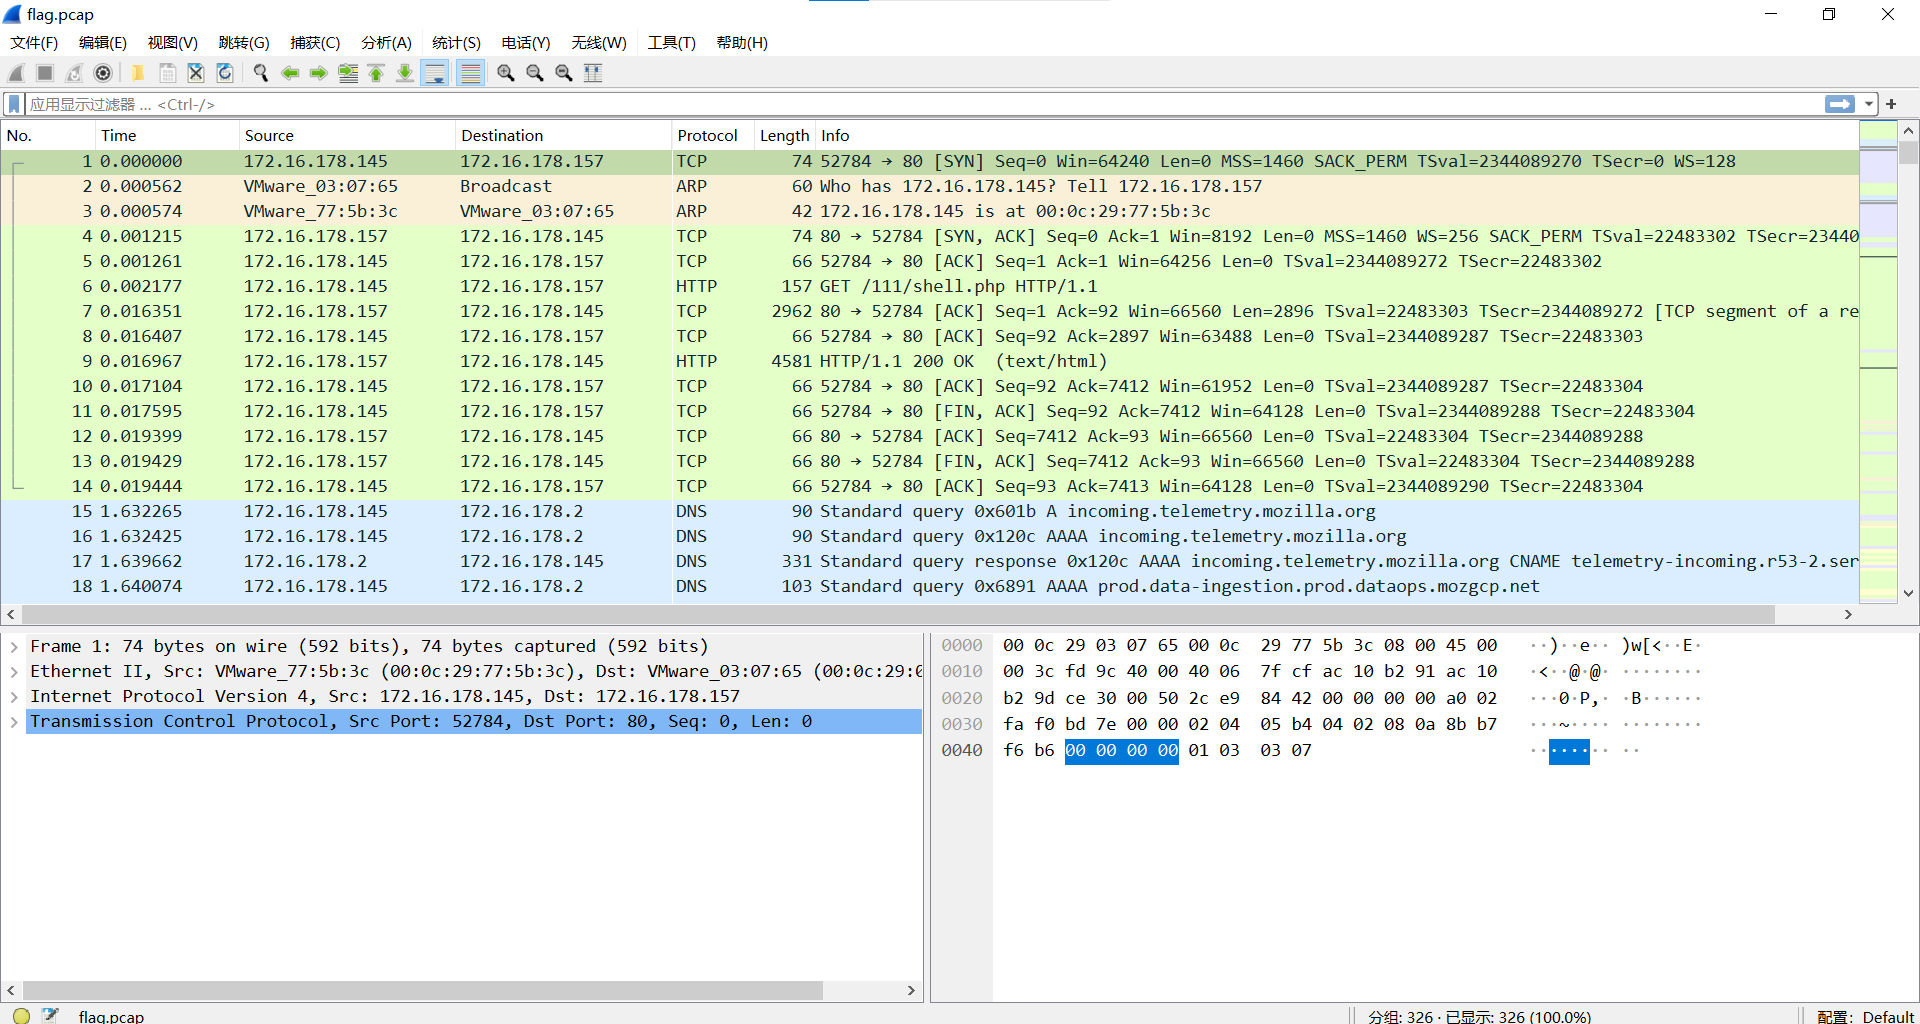Open the 统计(S) menu

click(x=456, y=43)
